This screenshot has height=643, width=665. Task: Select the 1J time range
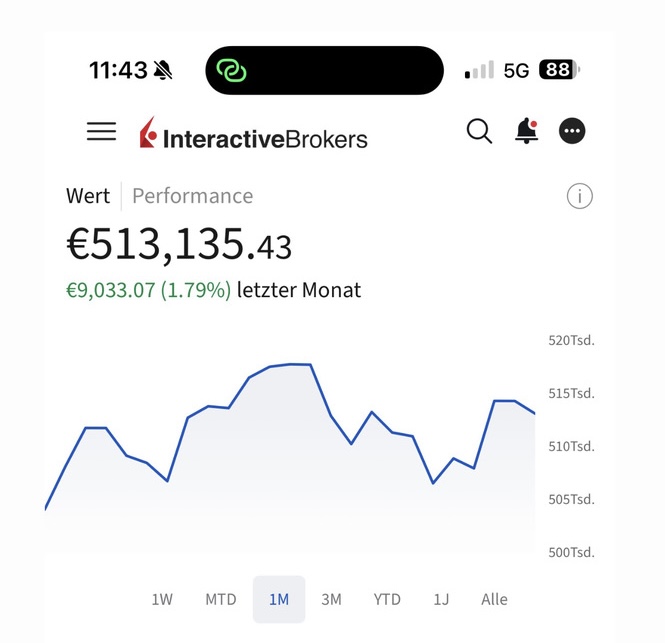tap(441, 600)
